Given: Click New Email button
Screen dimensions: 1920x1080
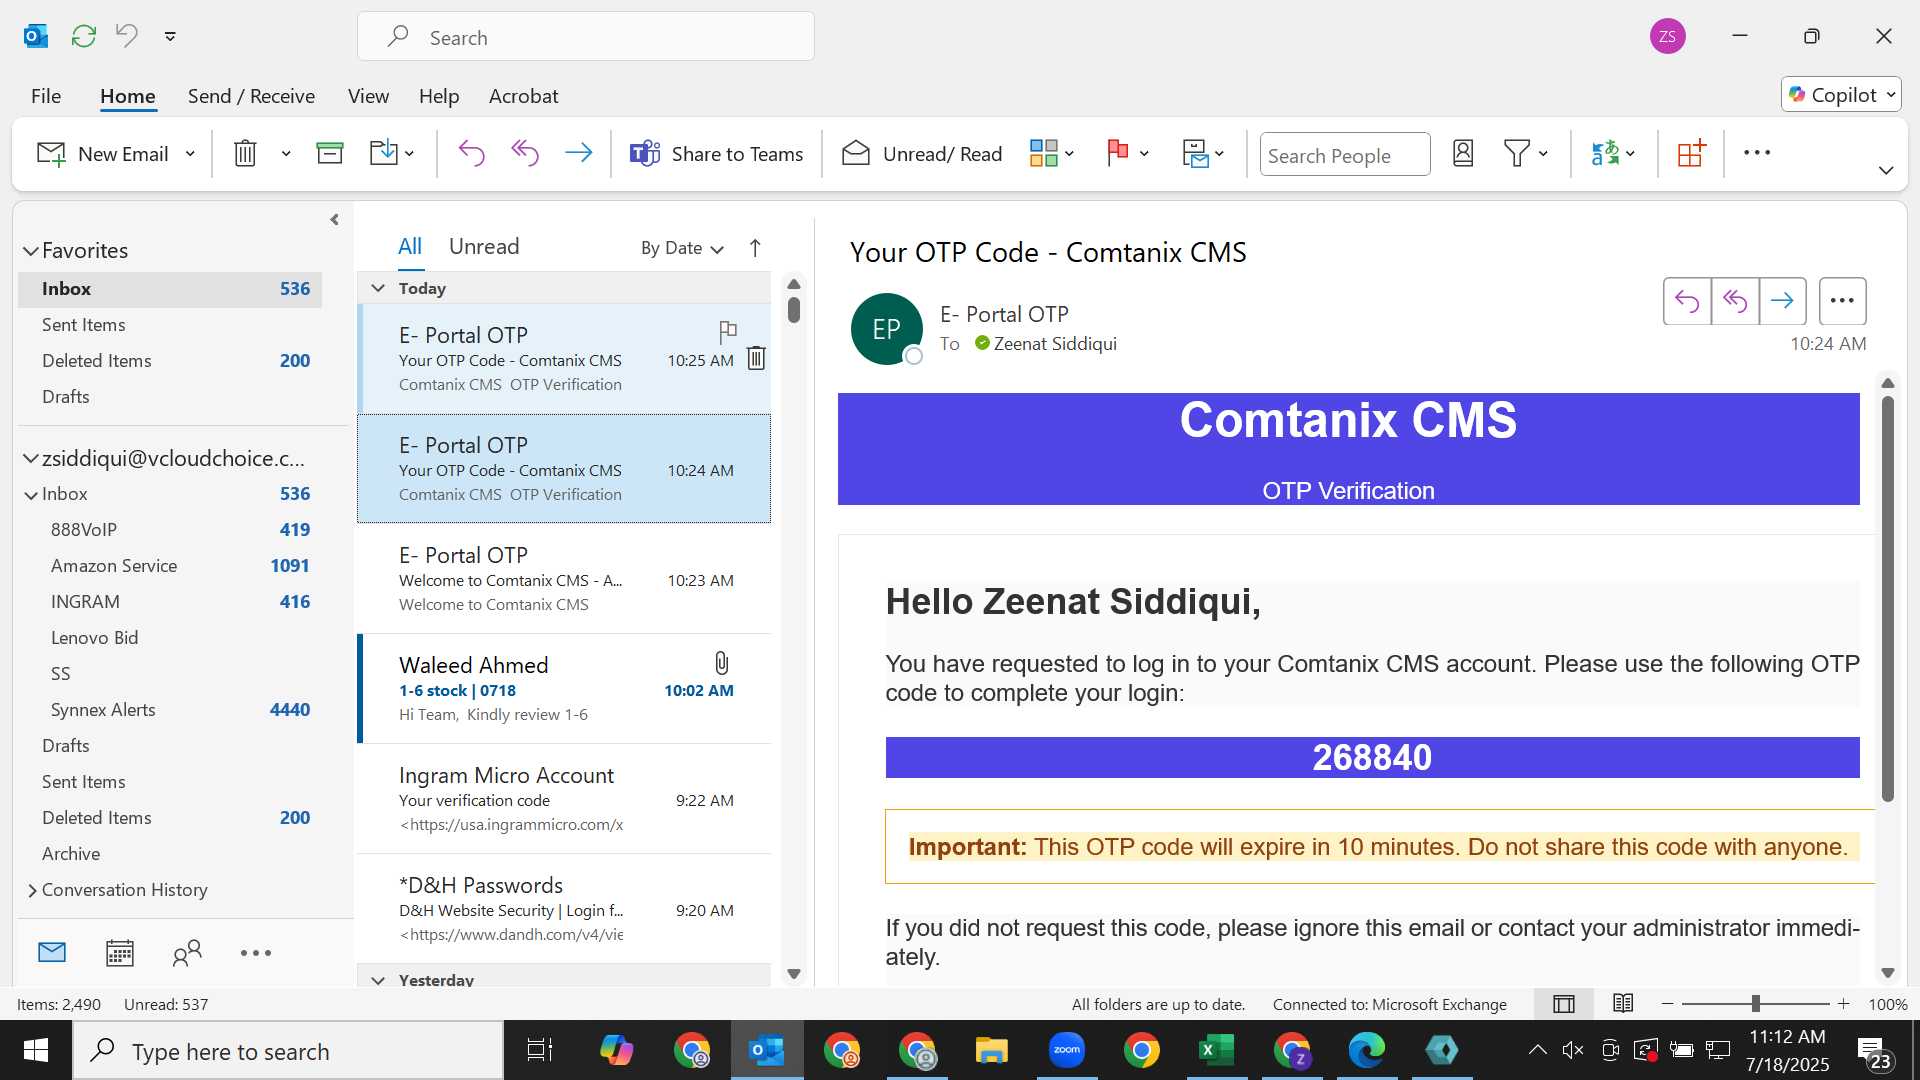Looking at the screenshot, I should [103, 154].
